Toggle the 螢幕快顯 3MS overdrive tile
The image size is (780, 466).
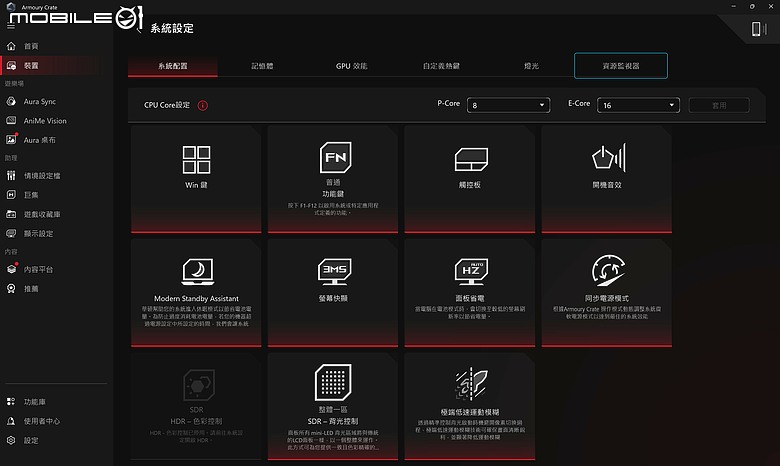[333, 293]
